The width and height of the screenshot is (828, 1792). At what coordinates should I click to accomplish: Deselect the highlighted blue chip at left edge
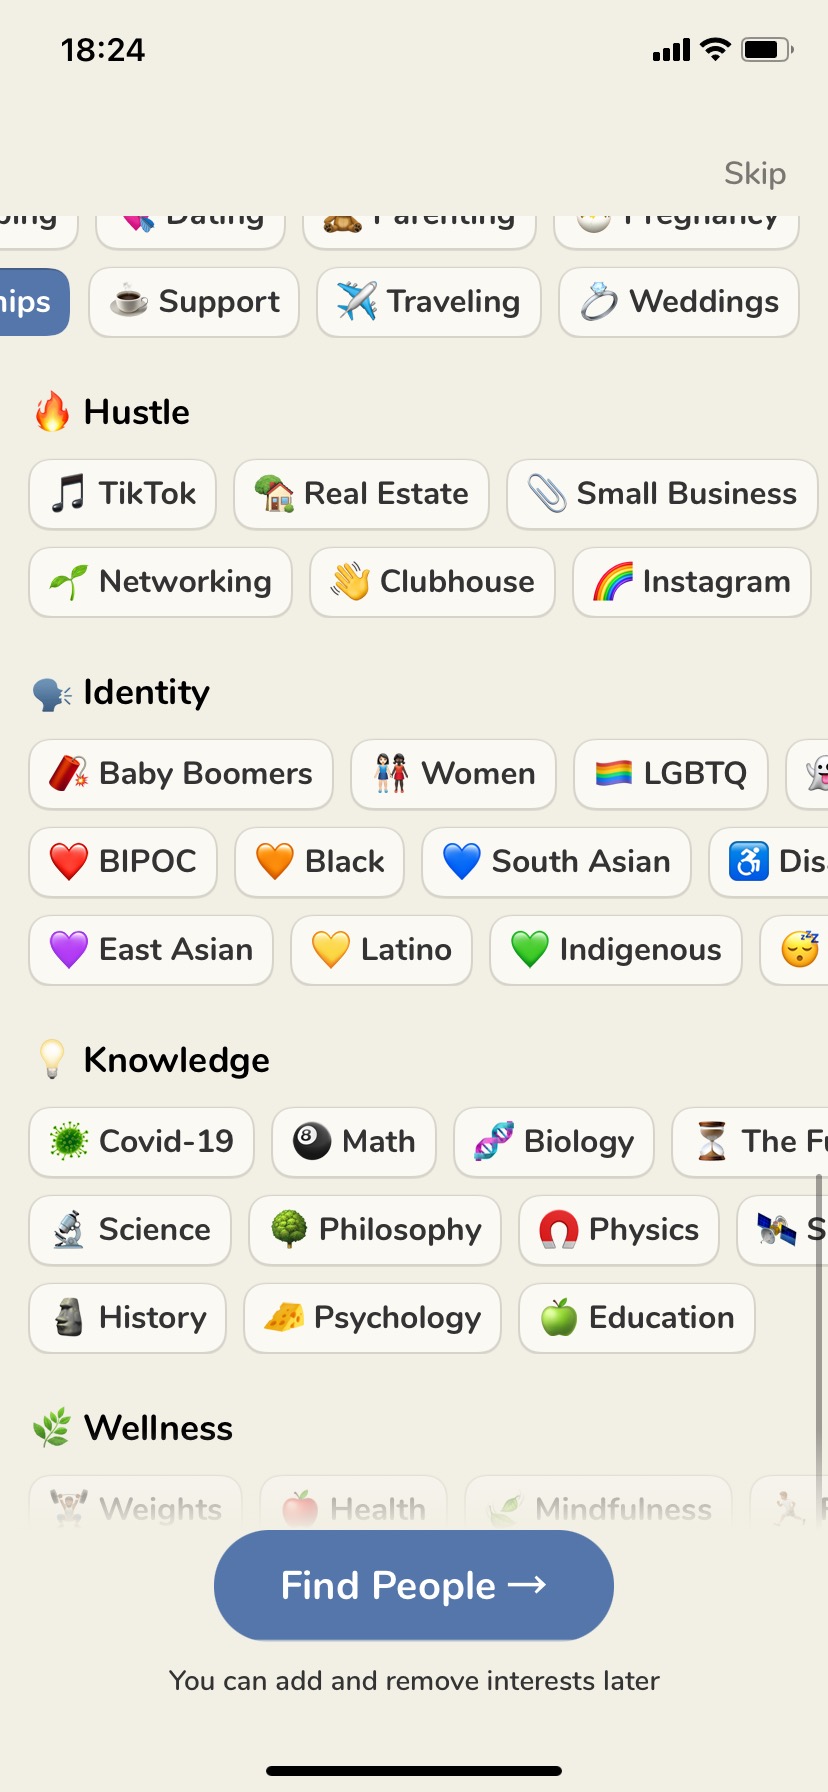pos(30,302)
